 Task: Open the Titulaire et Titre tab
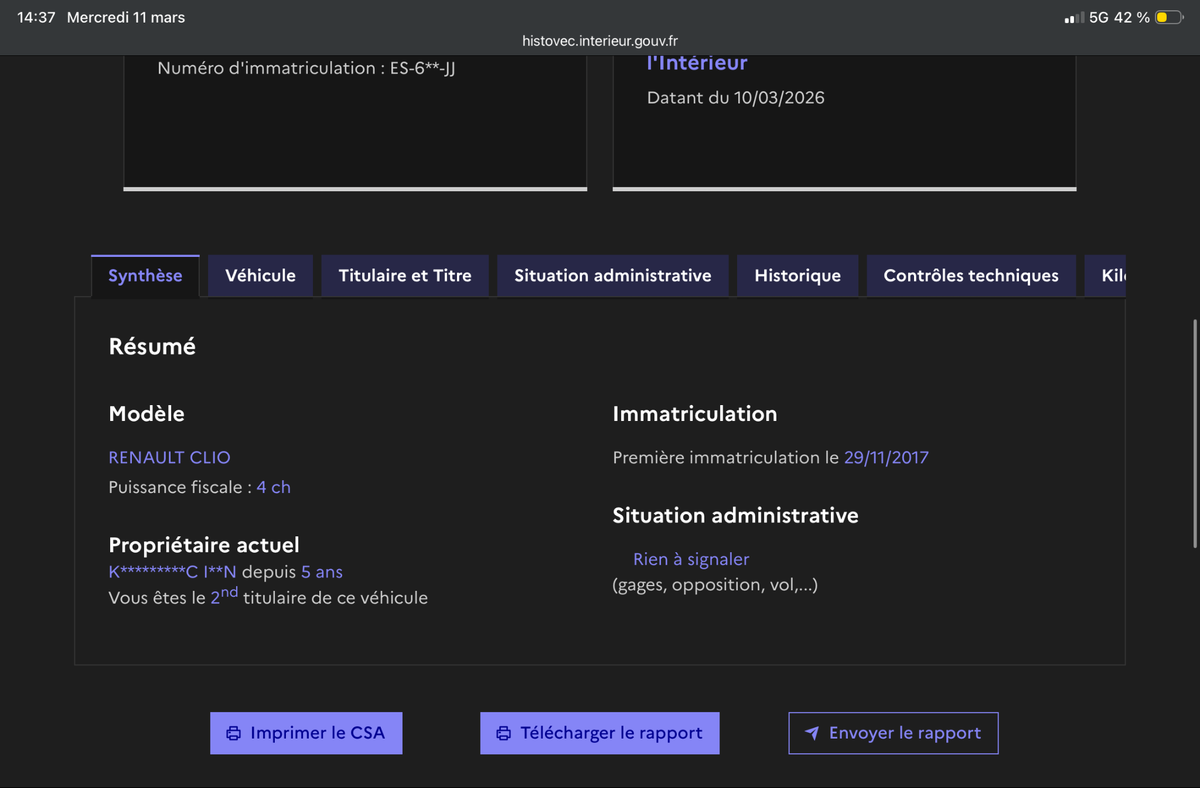[x=405, y=276]
